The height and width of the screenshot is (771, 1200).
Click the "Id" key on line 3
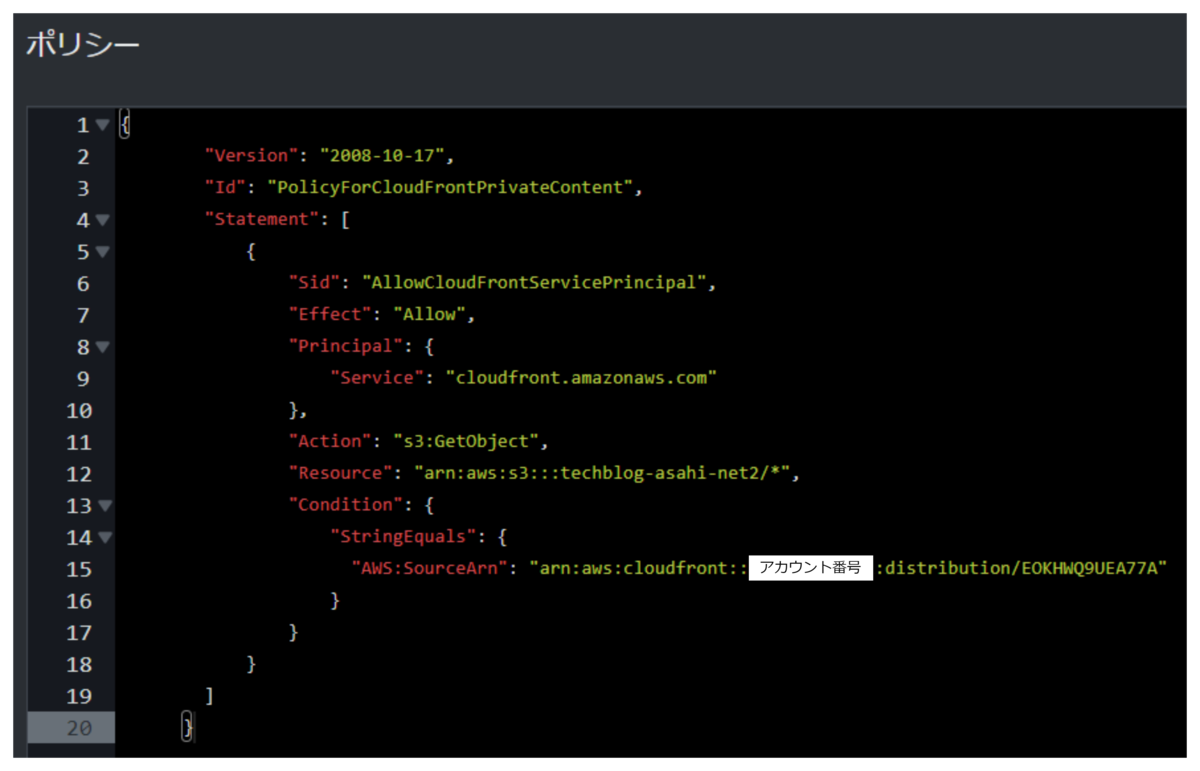[x=226, y=188]
